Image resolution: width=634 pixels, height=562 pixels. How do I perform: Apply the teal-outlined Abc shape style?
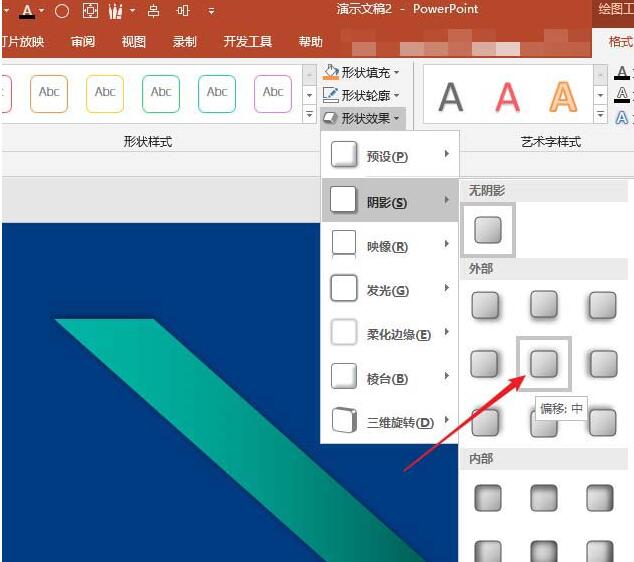[217, 94]
